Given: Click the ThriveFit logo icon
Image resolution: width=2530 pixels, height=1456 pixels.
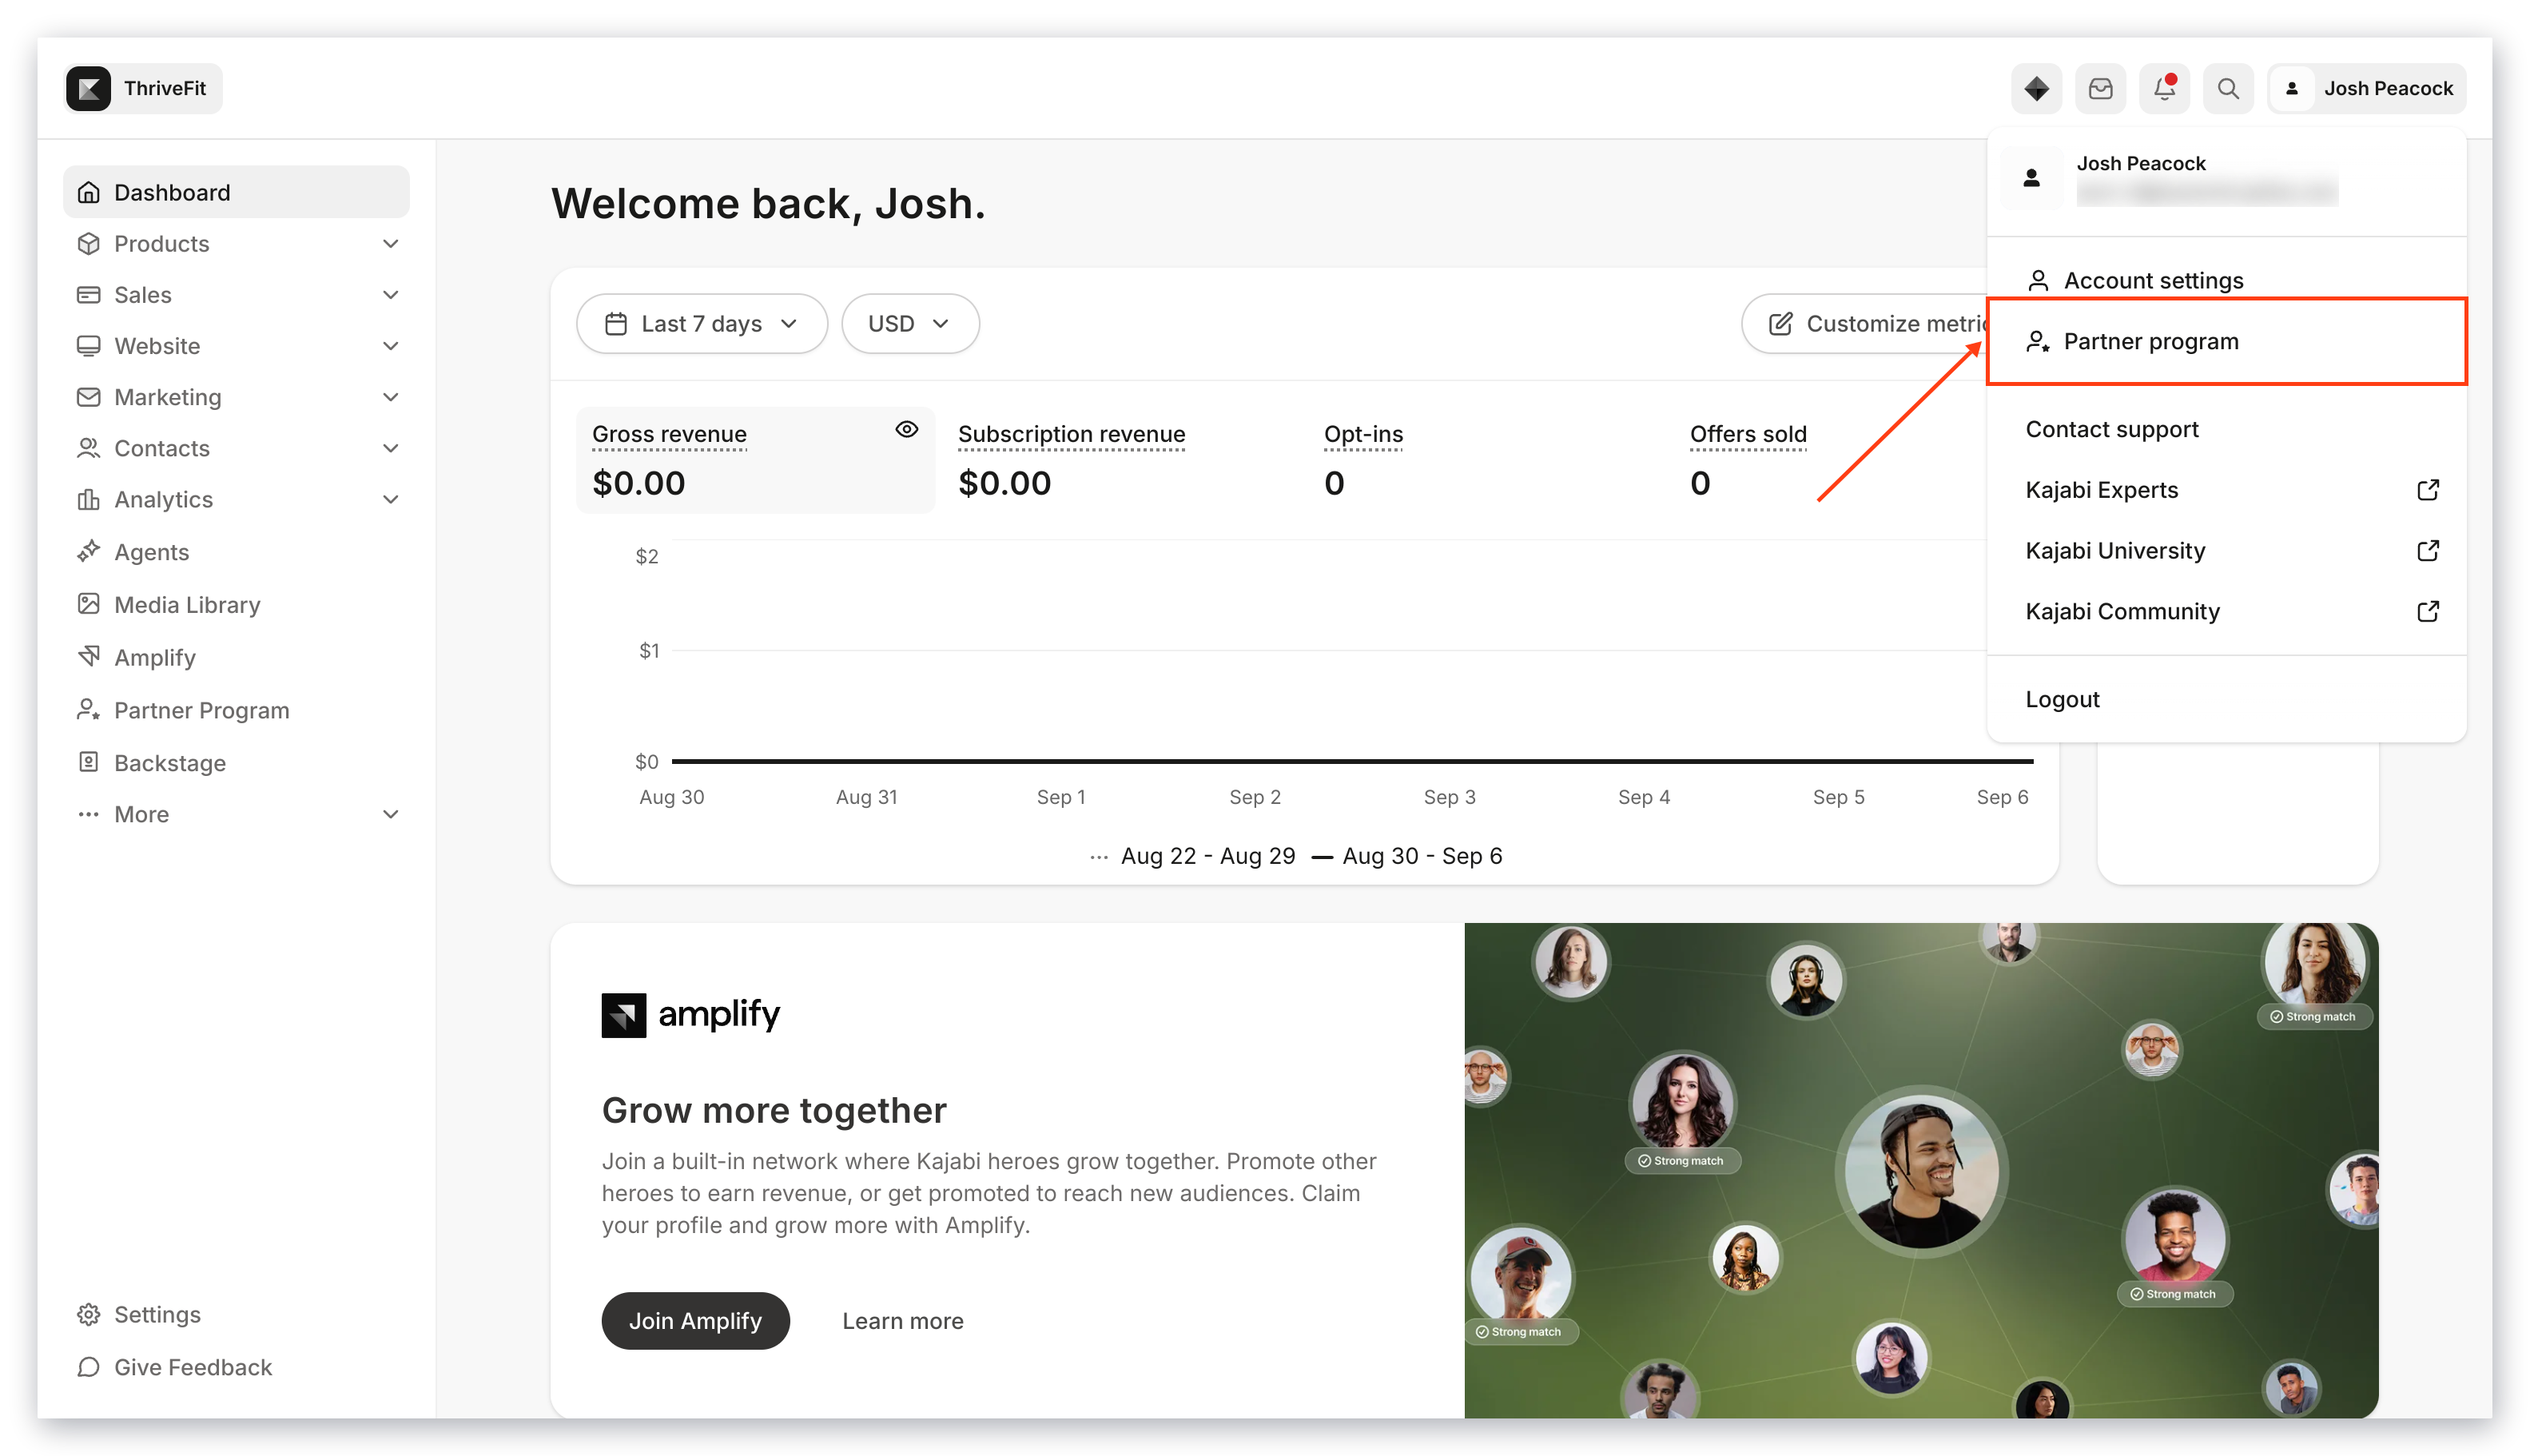Looking at the screenshot, I should [89, 89].
